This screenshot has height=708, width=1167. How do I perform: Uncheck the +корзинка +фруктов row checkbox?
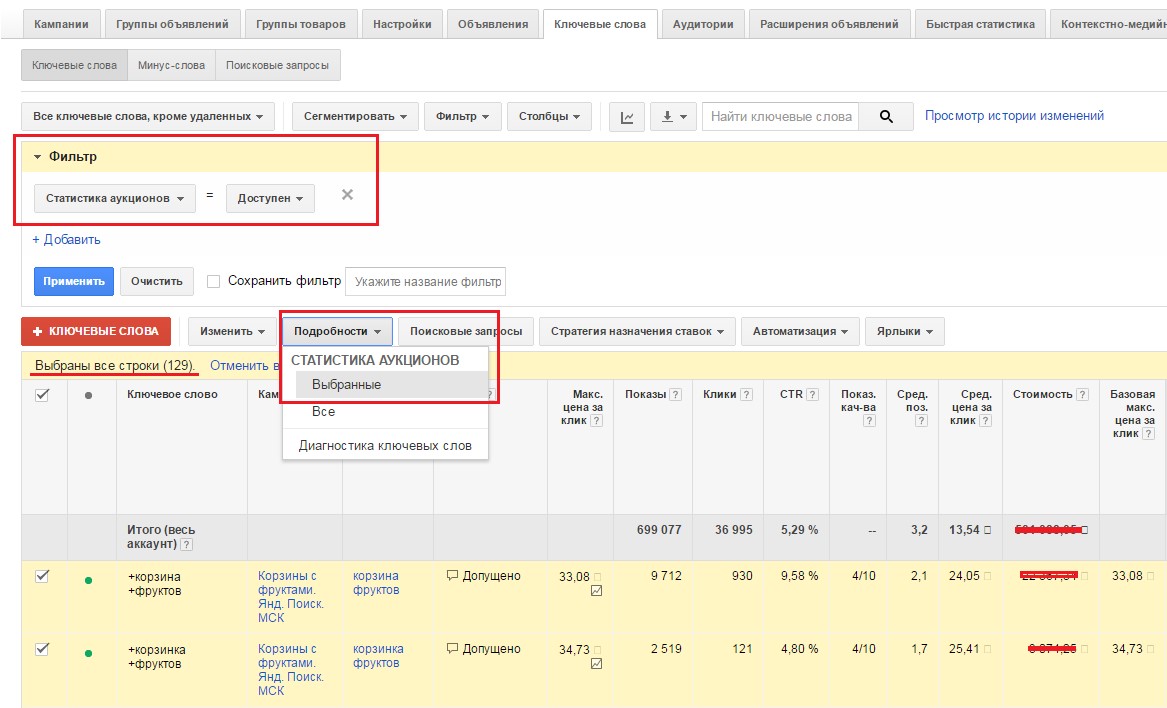pos(42,649)
